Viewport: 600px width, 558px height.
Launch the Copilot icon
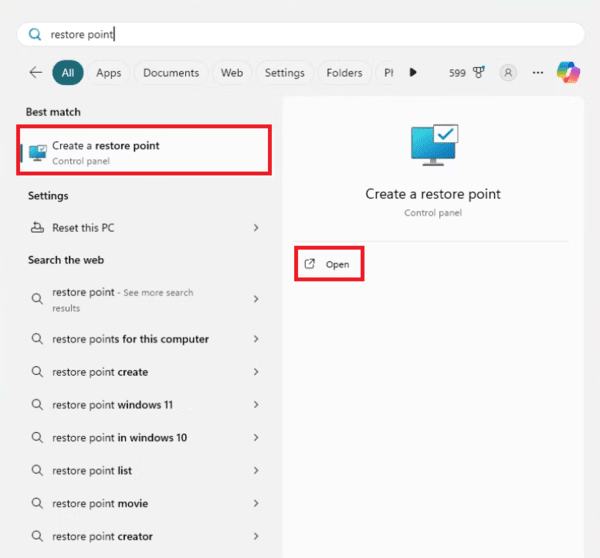tap(568, 72)
